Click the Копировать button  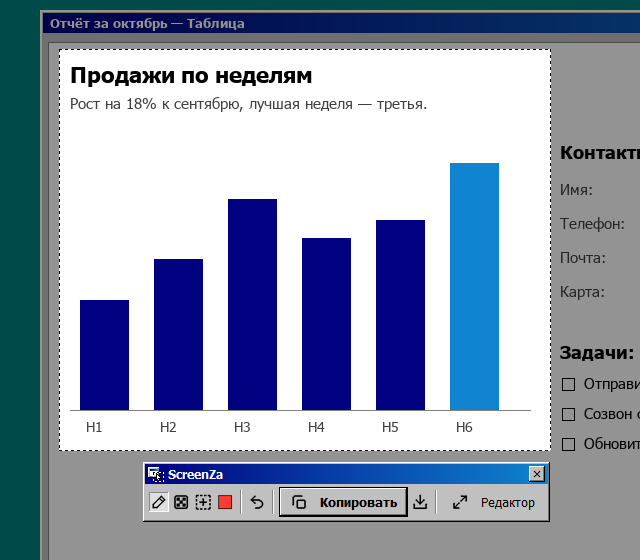click(343, 502)
